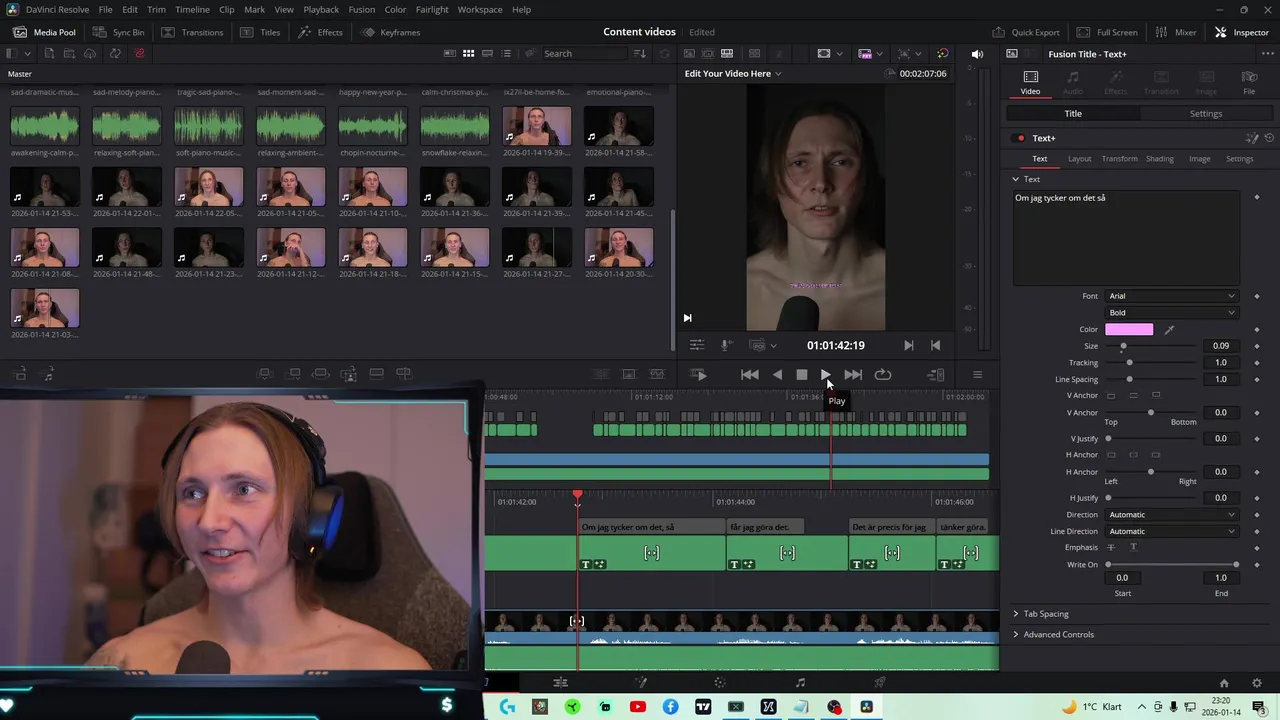Click the Line Spacing value field

tap(1220, 379)
